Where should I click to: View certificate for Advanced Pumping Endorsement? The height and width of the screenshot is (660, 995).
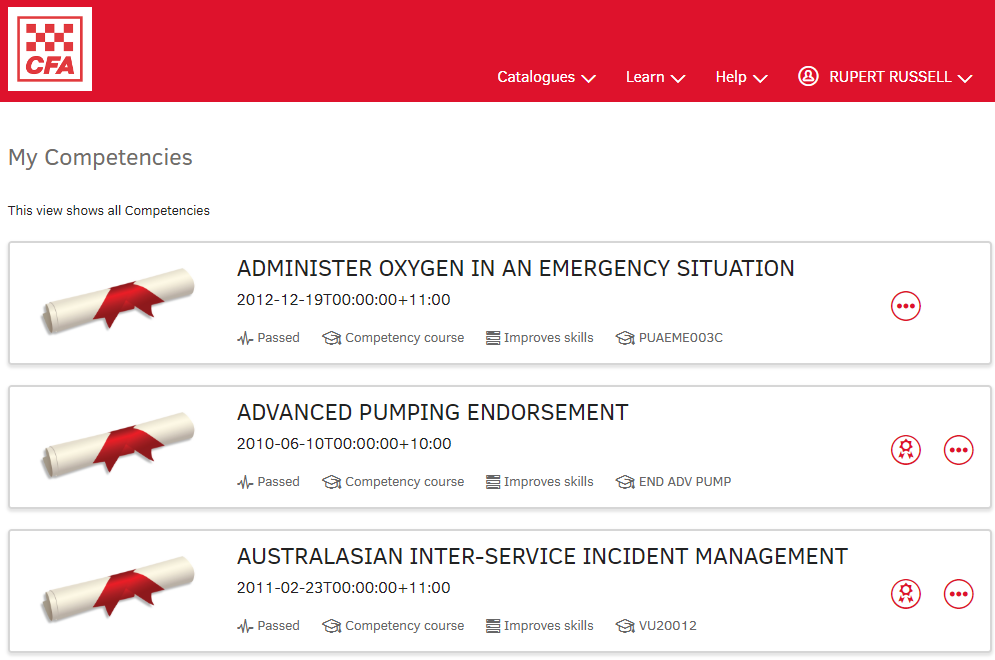[x=906, y=450]
